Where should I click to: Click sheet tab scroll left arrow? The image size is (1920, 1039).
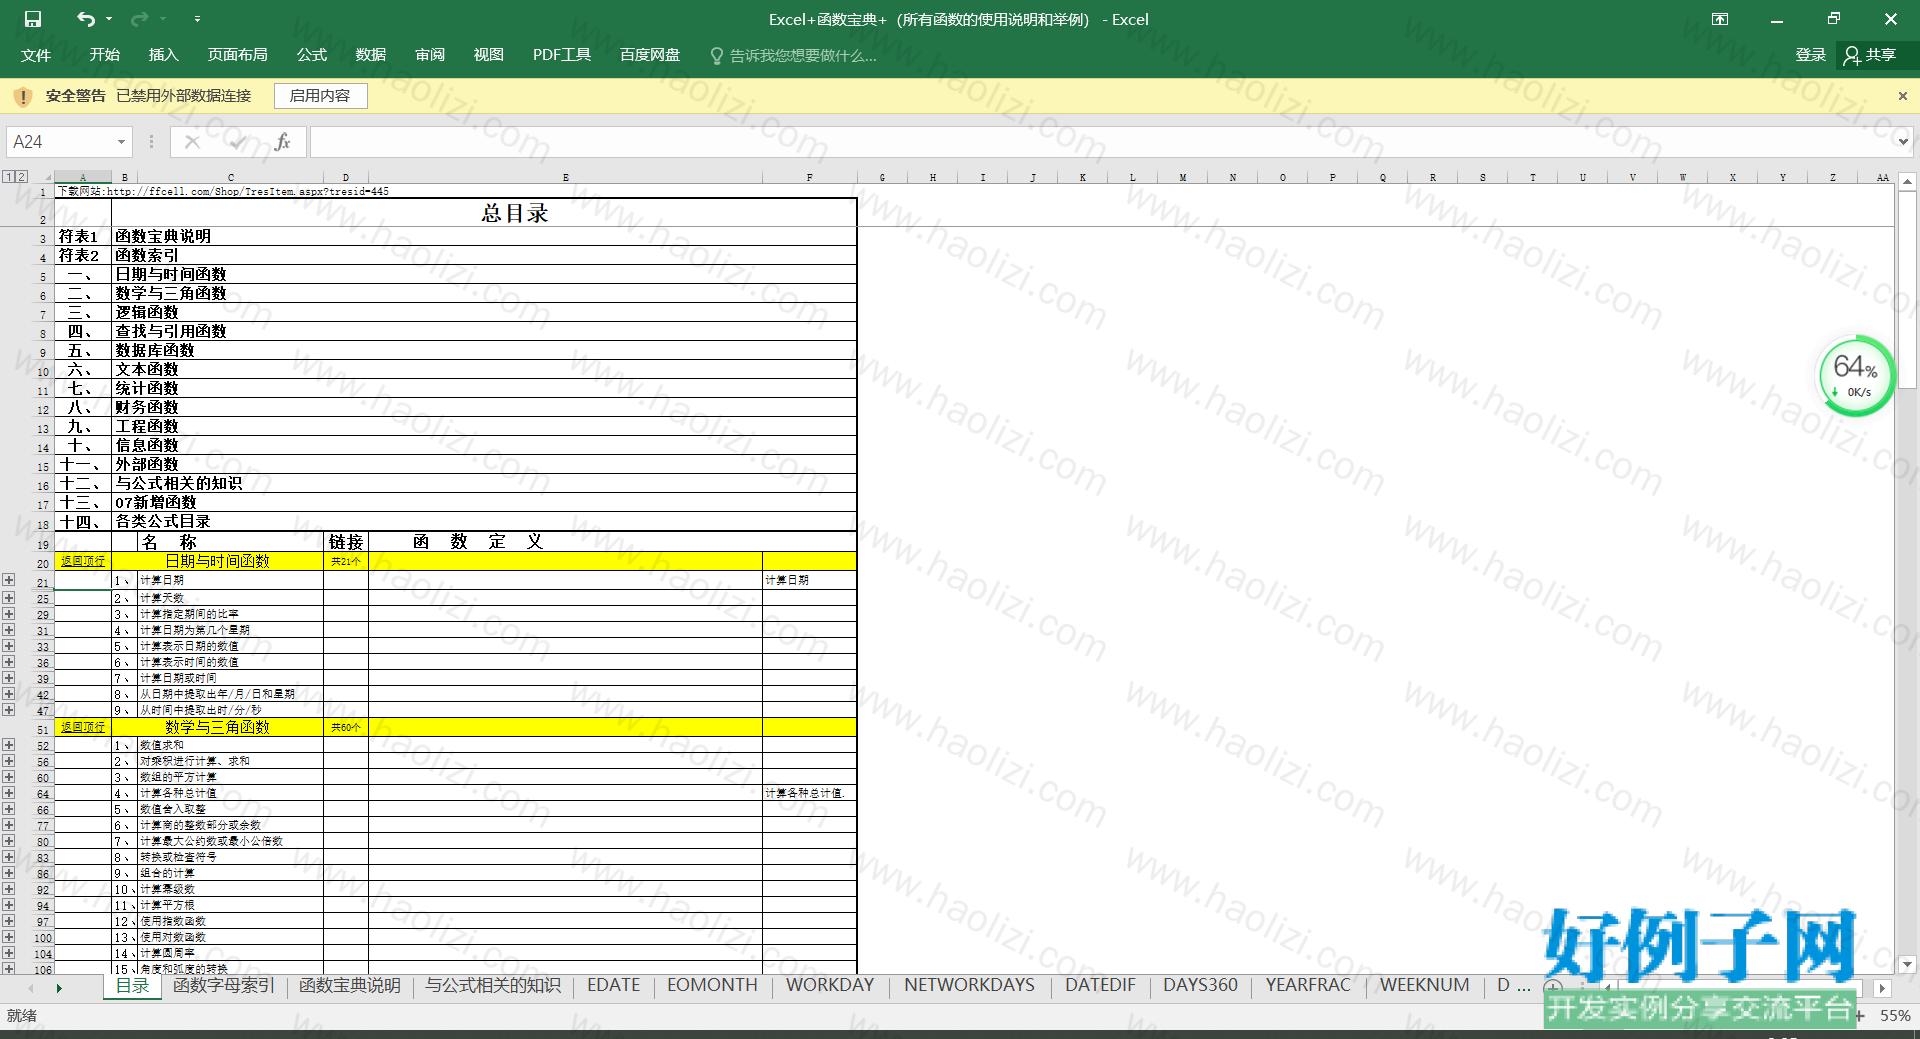point(30,988)
